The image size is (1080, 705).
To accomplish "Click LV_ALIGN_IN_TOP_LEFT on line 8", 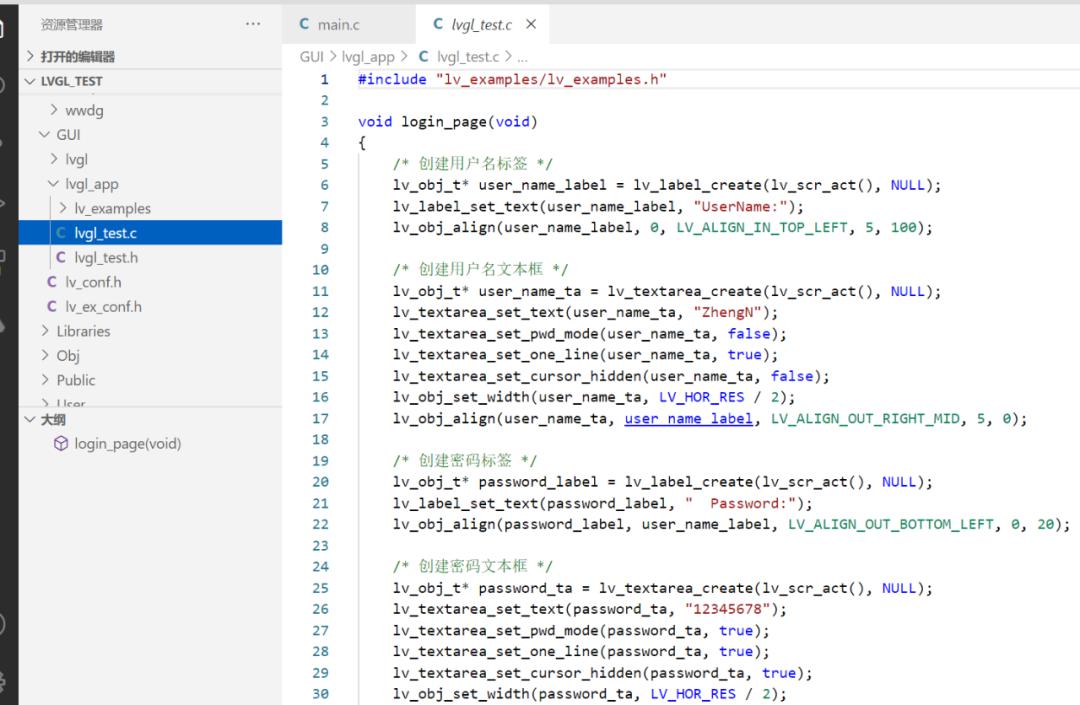I will tap(762, 228).
